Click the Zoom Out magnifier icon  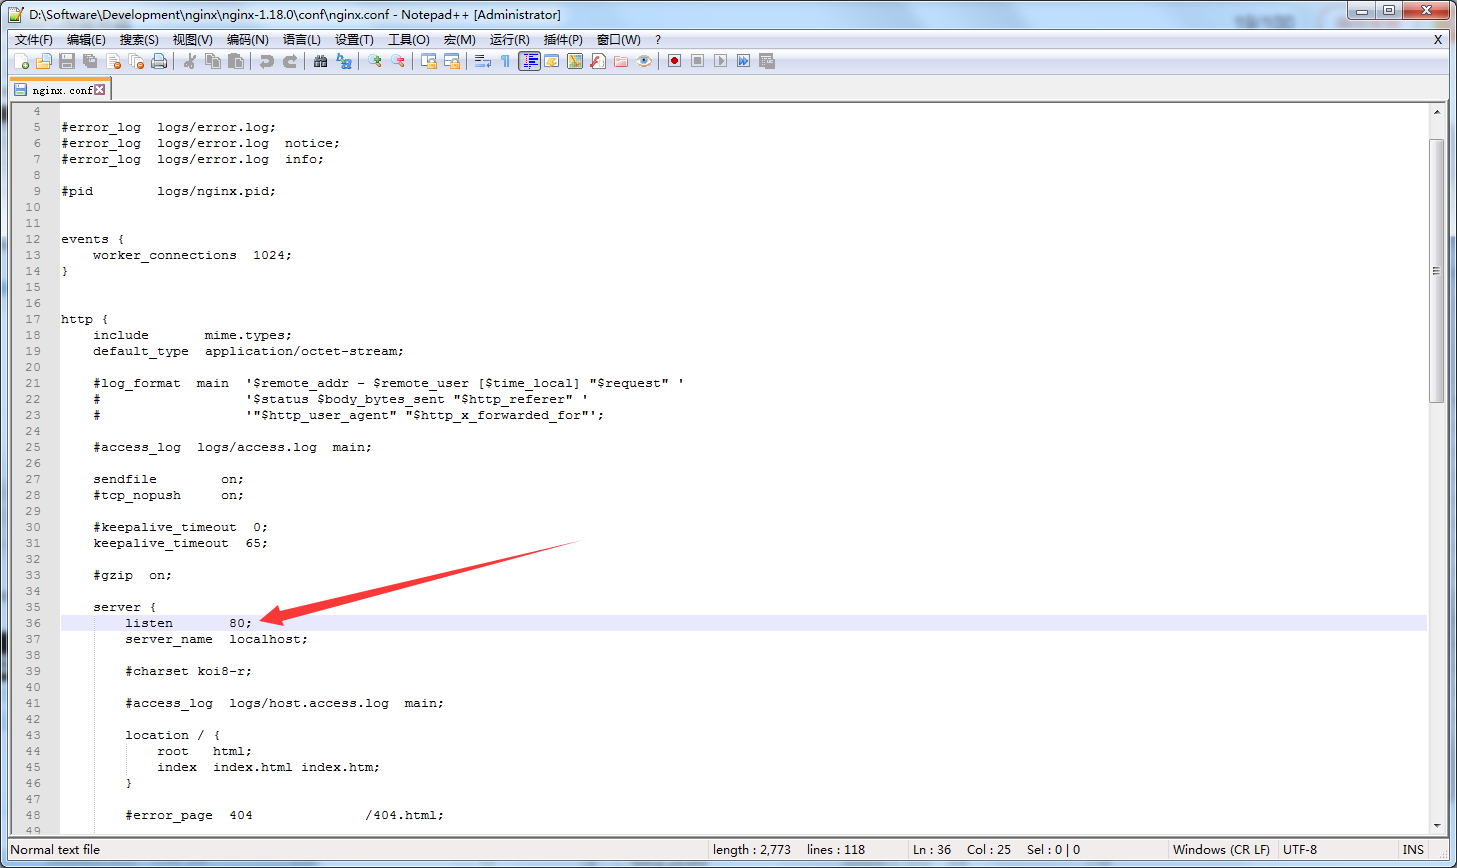(x=398, y=61)
